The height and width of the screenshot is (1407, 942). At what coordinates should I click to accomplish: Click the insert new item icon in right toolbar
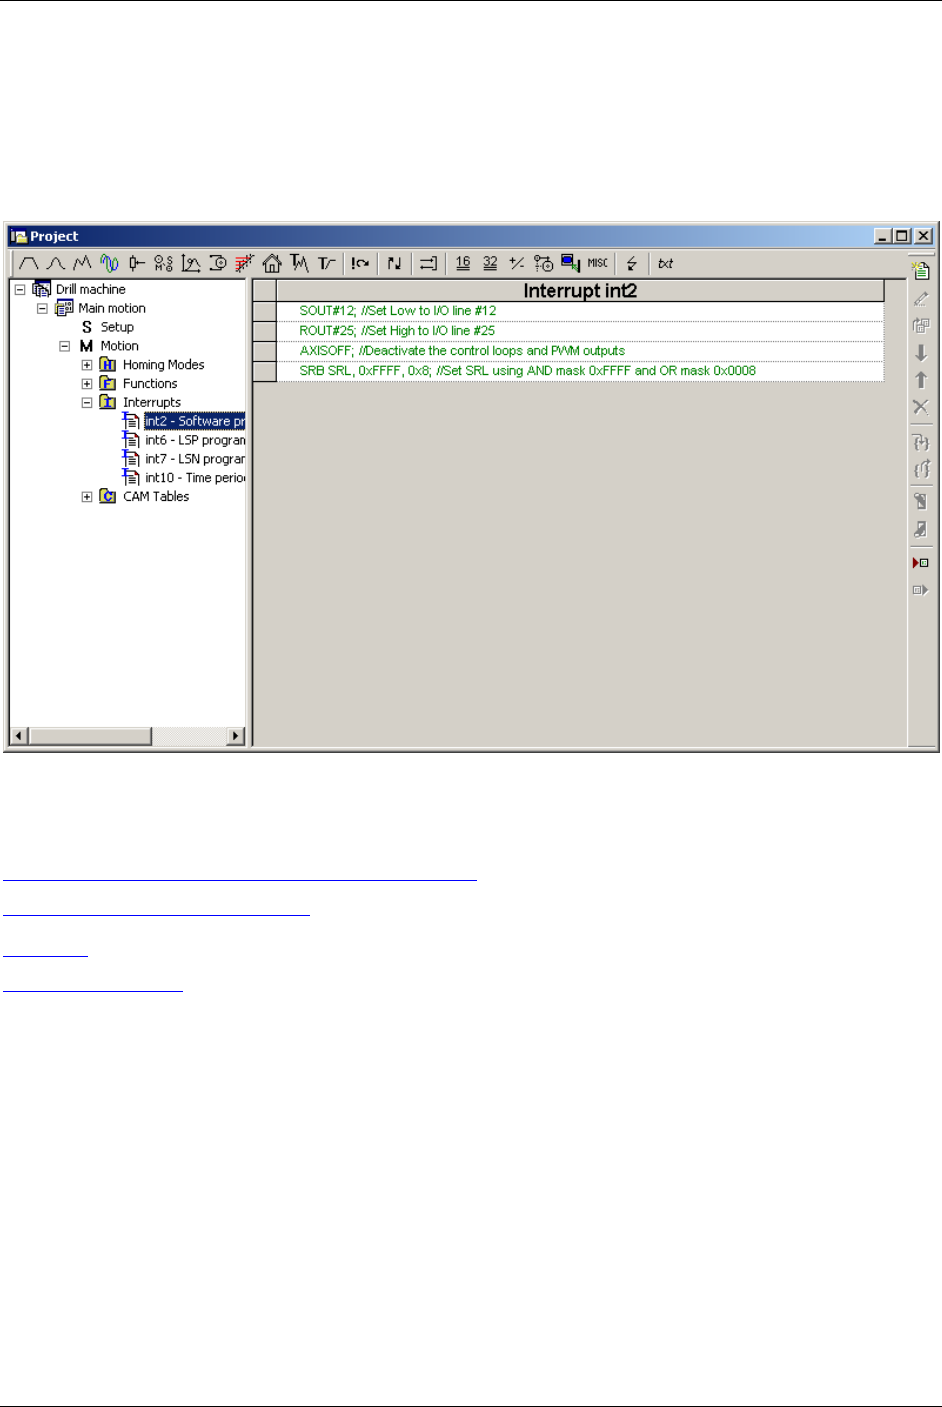click(921, 270)
